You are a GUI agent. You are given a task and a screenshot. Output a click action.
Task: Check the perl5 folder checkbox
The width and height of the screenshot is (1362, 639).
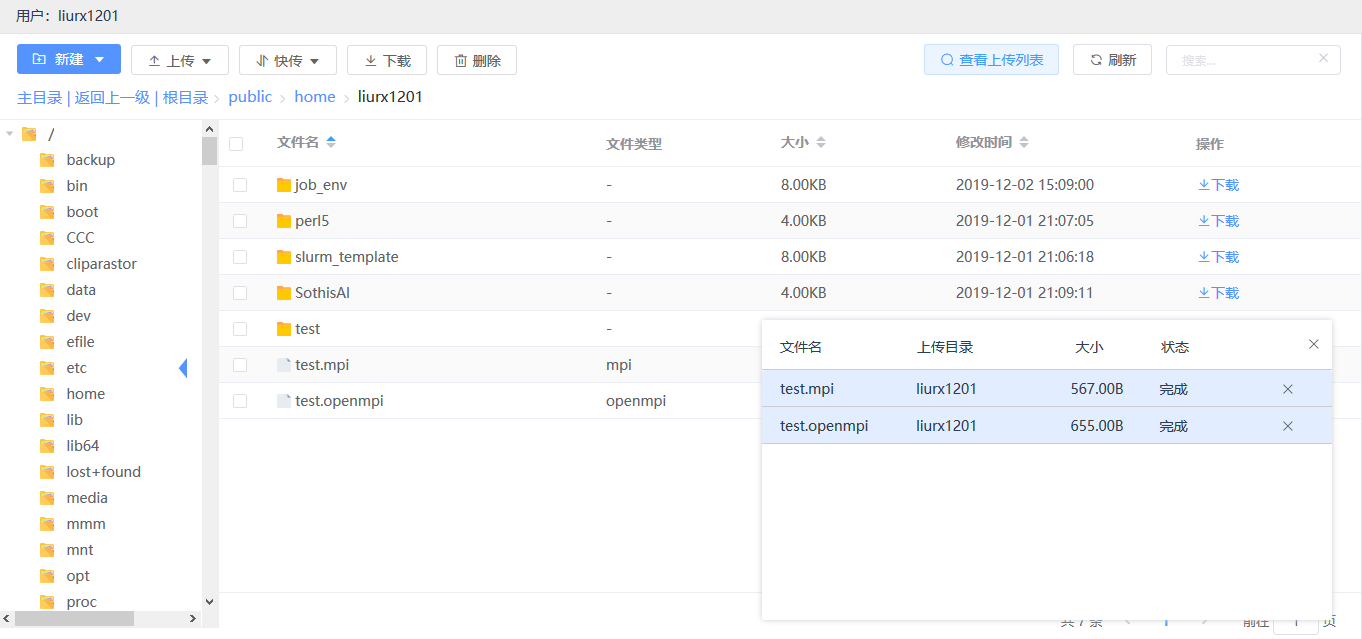(240, 221)
